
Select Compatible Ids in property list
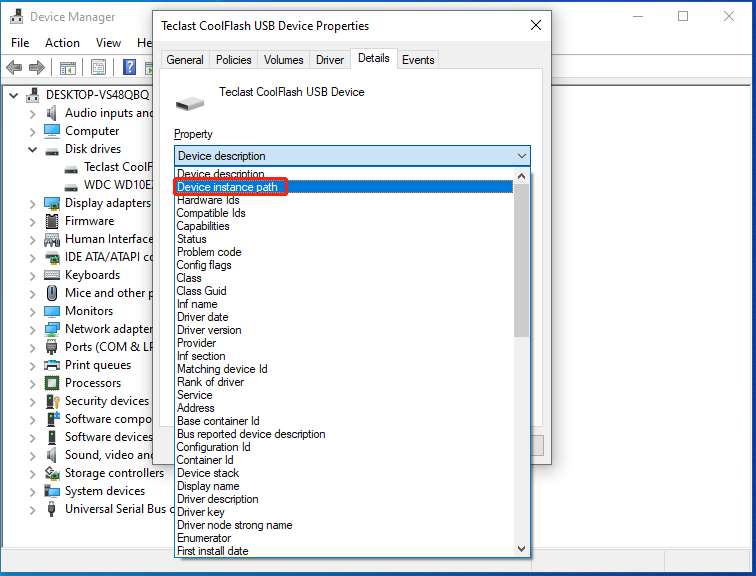pyautogui.click(x=343, y=213)
